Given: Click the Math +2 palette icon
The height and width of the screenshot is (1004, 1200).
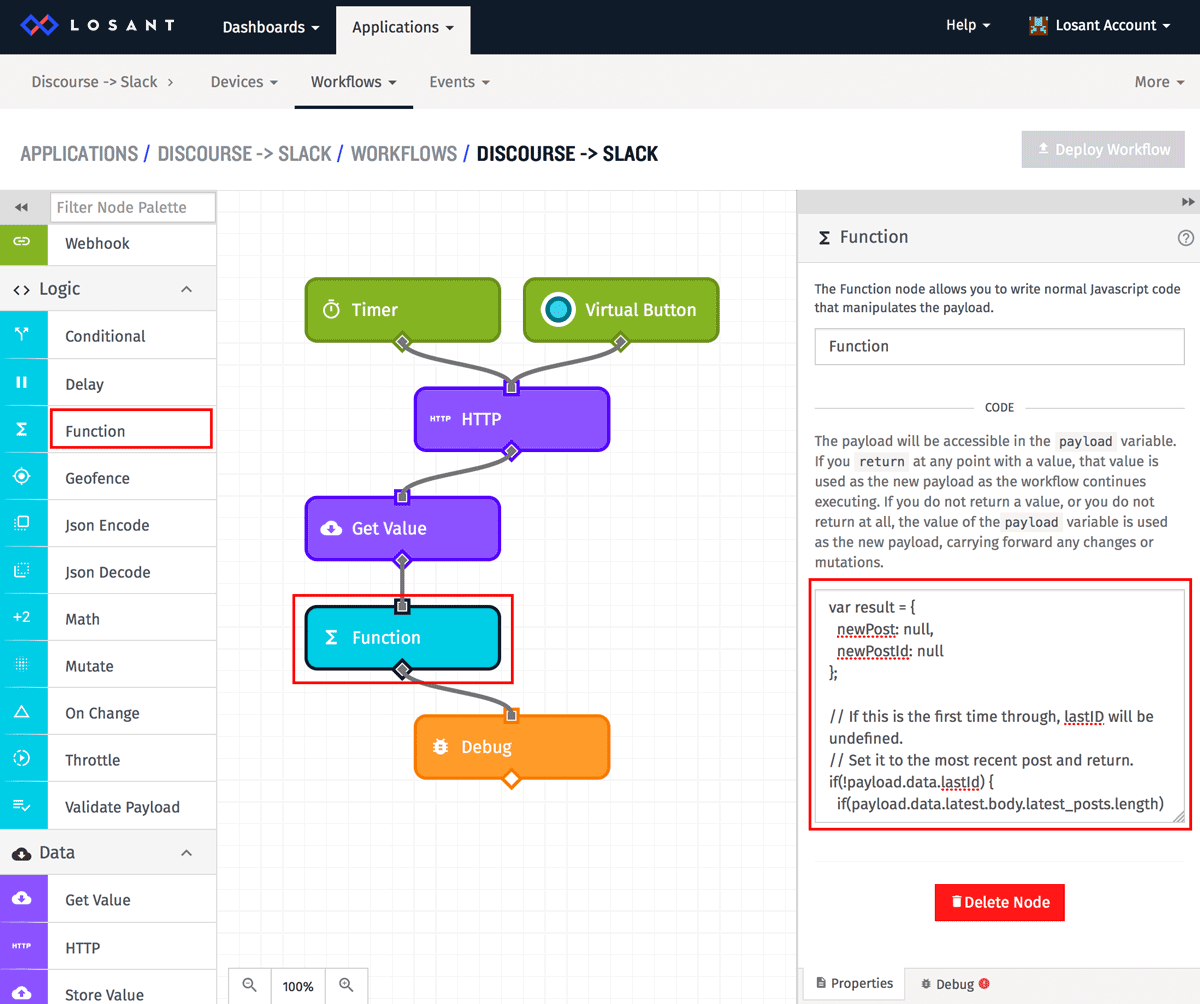Looking at the screenshot, I should [x=22, y=618].
